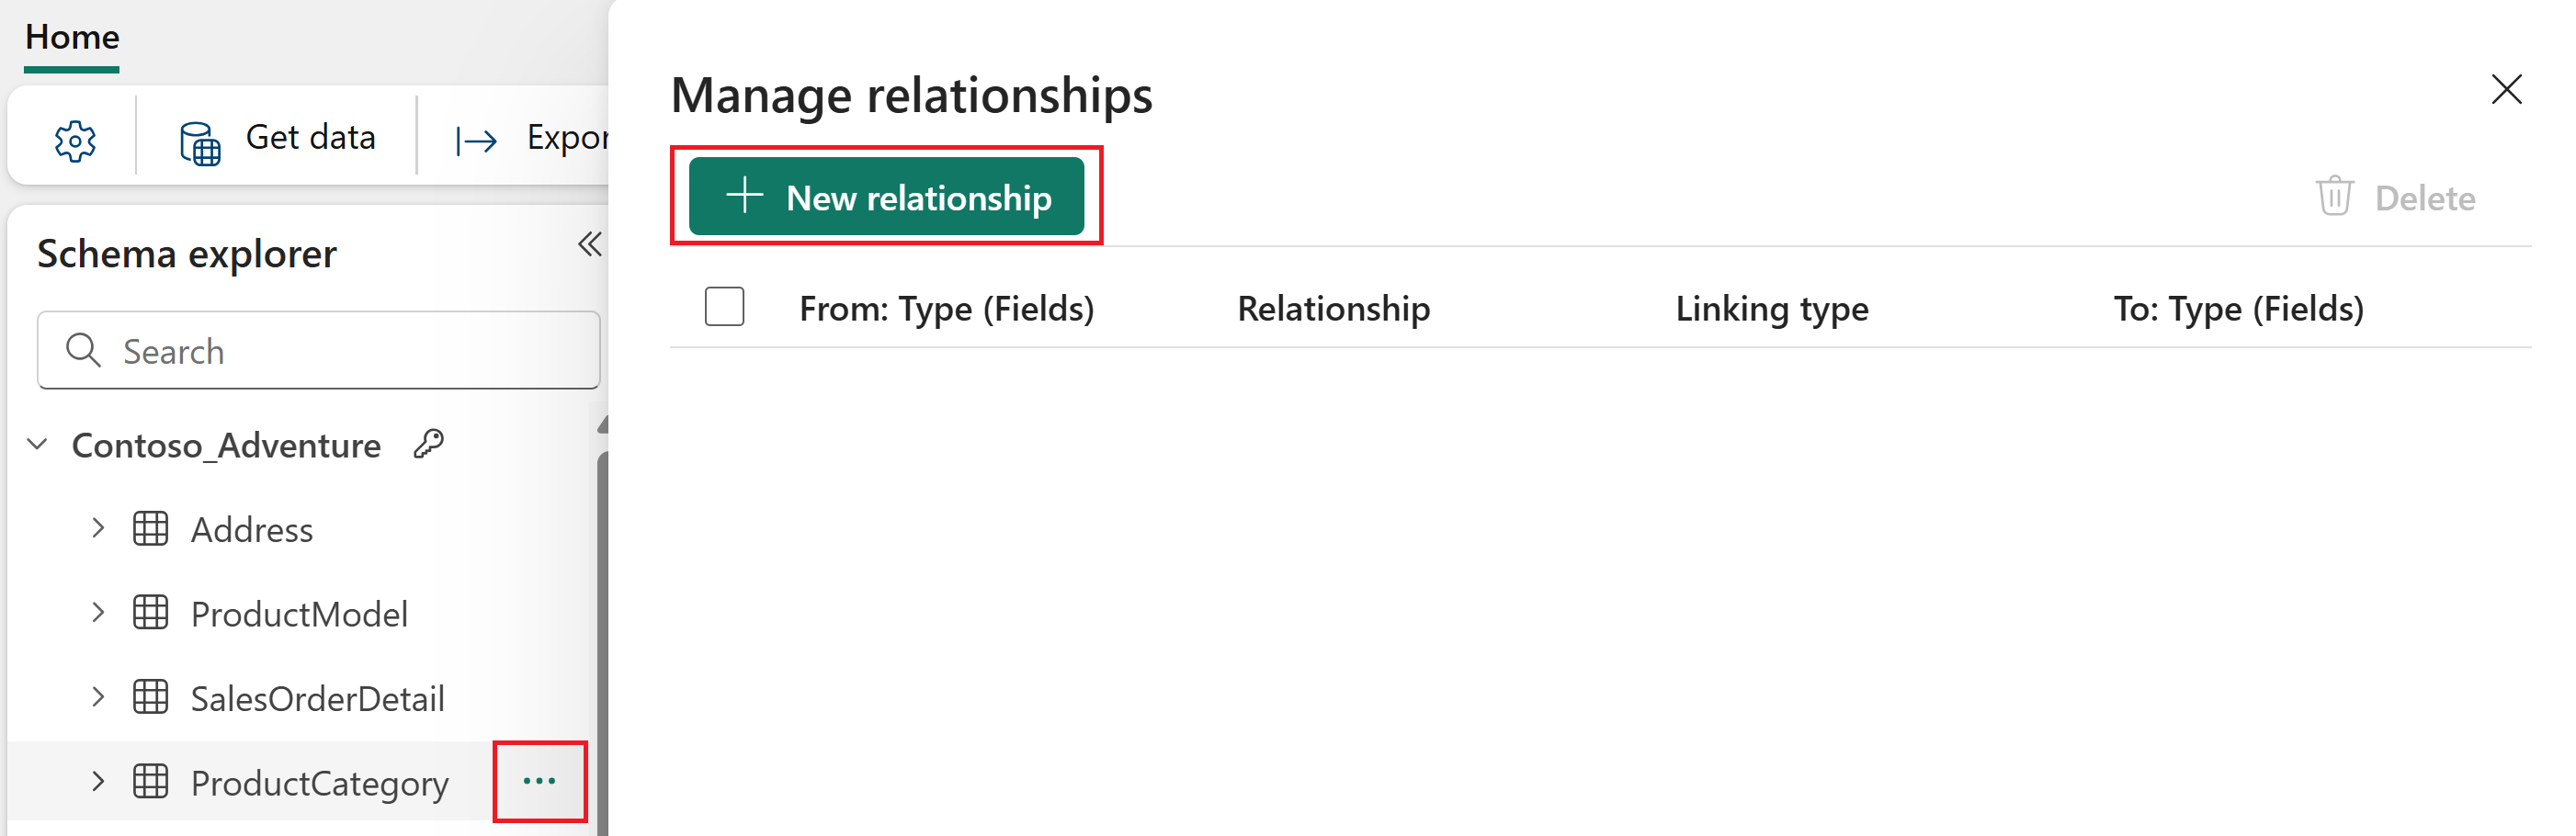
Task: Expand the ProductCategory table node
Action: 97,781
